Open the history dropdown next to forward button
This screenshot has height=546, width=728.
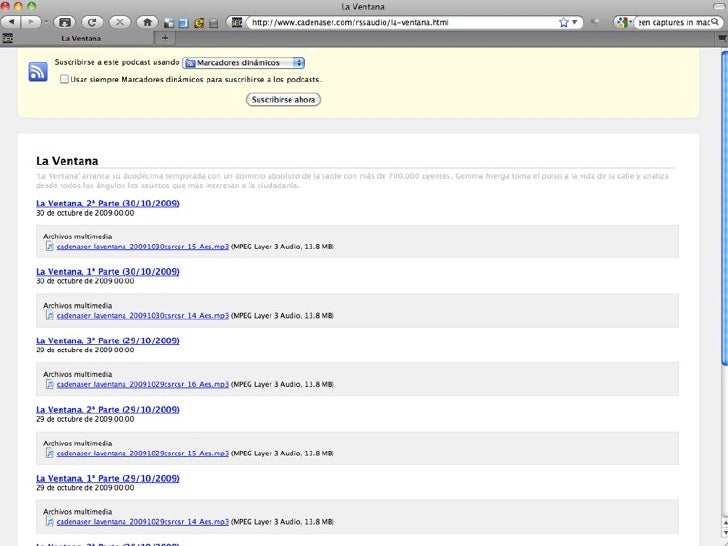[46, 22]
